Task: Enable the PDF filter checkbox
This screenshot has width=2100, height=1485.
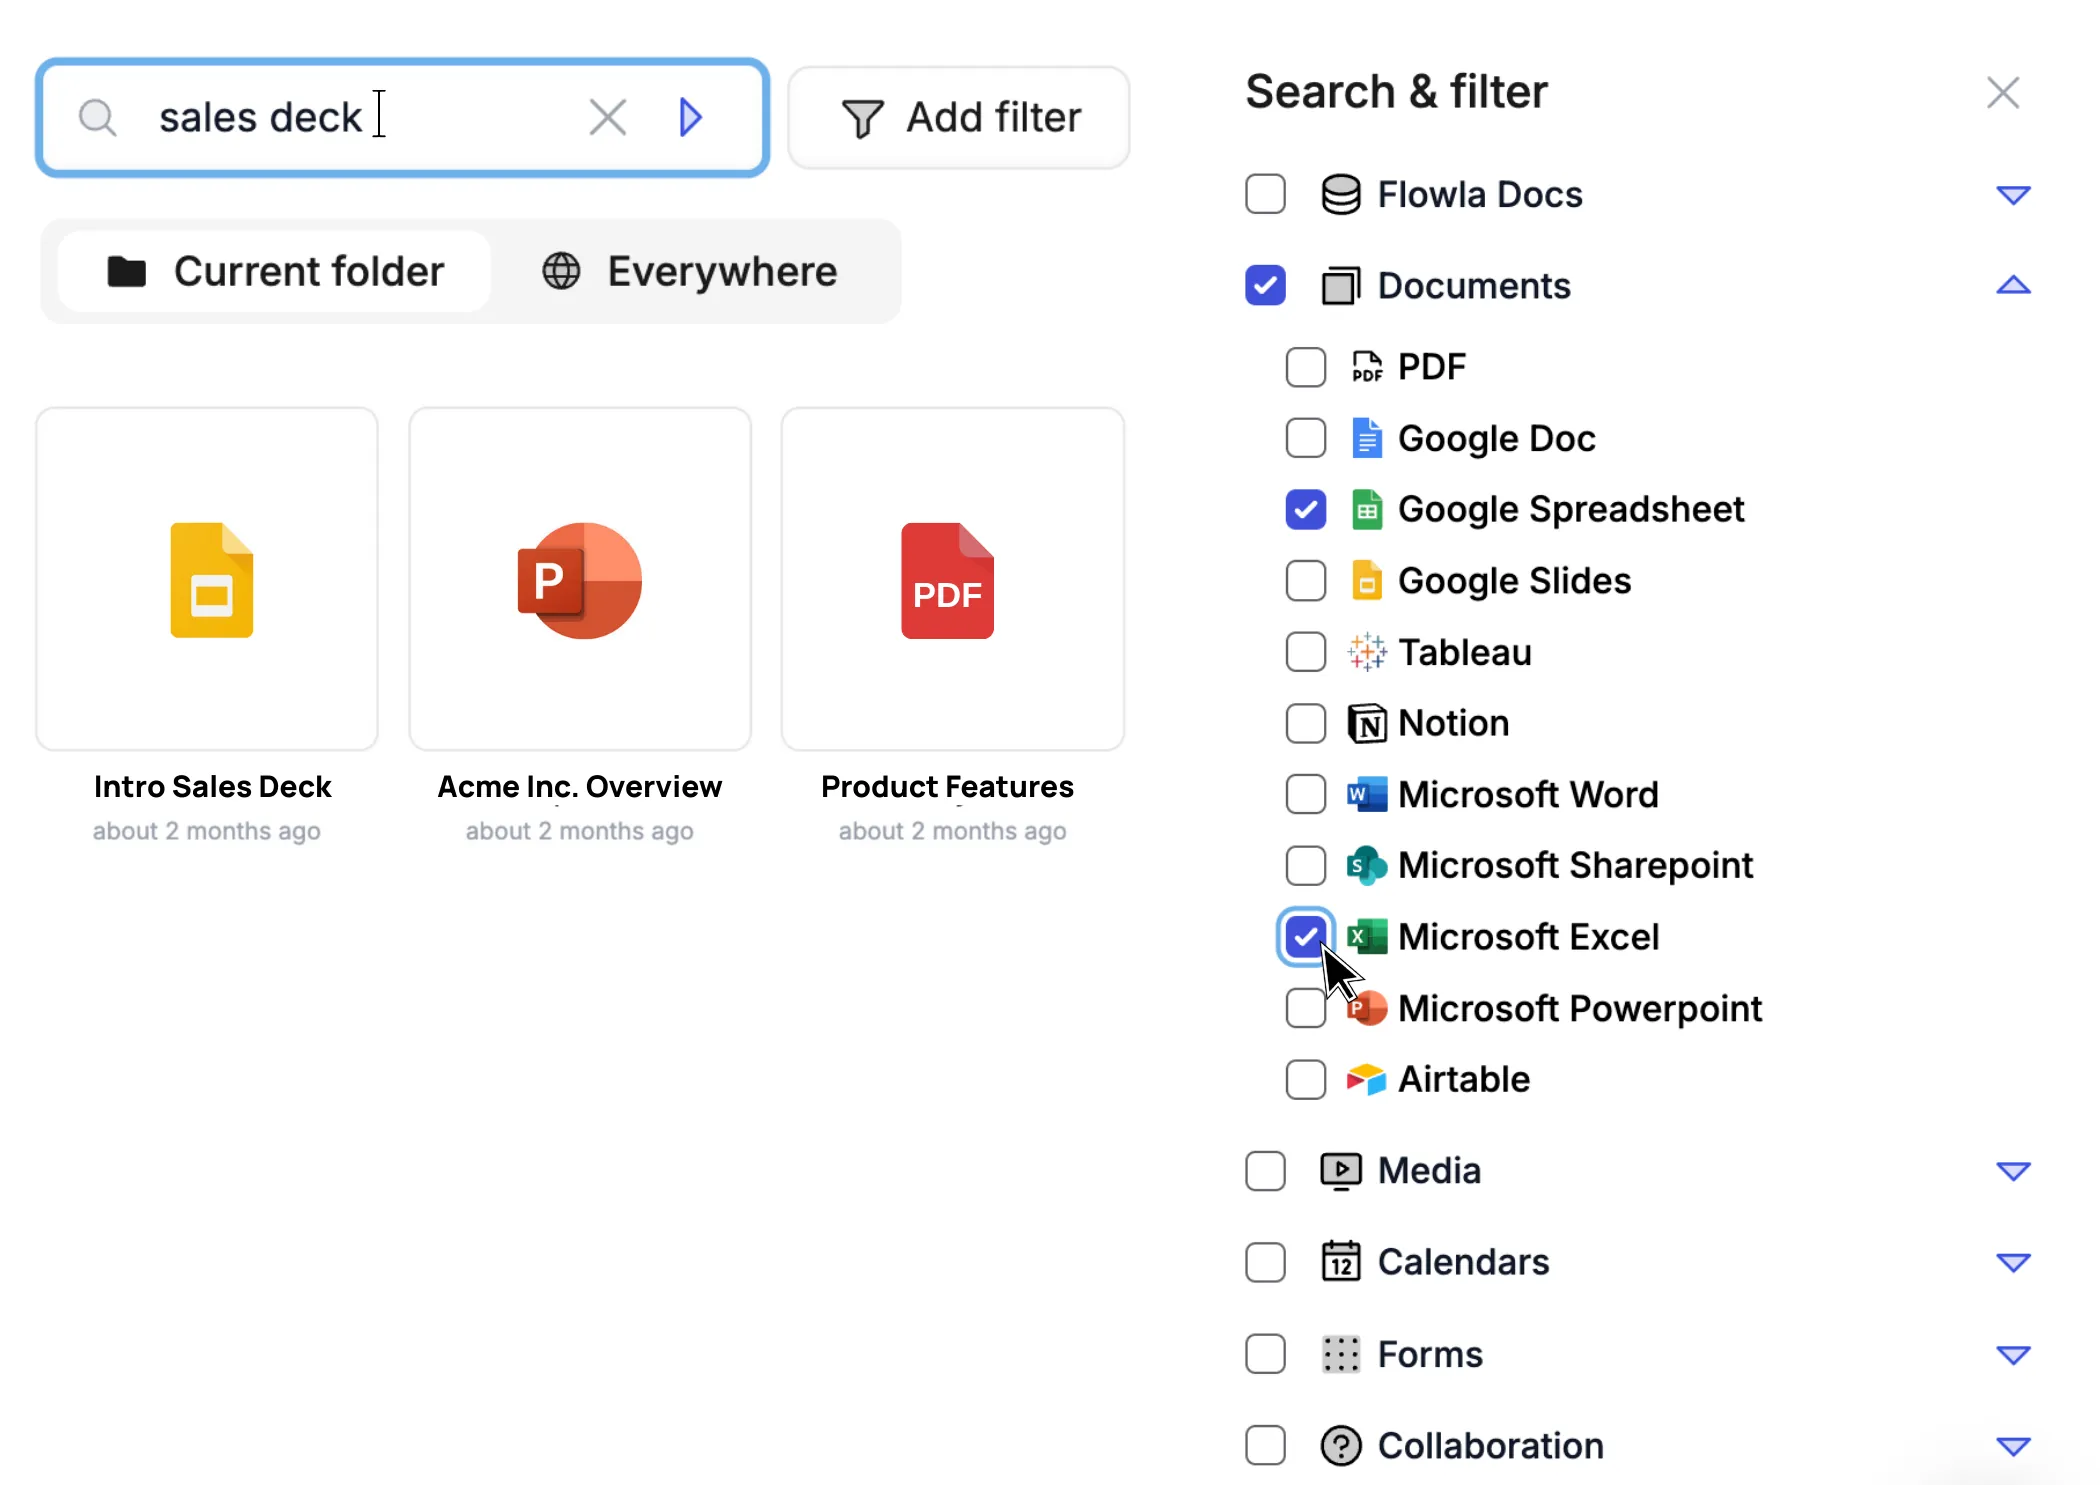Action: (x=1305, y=367)
